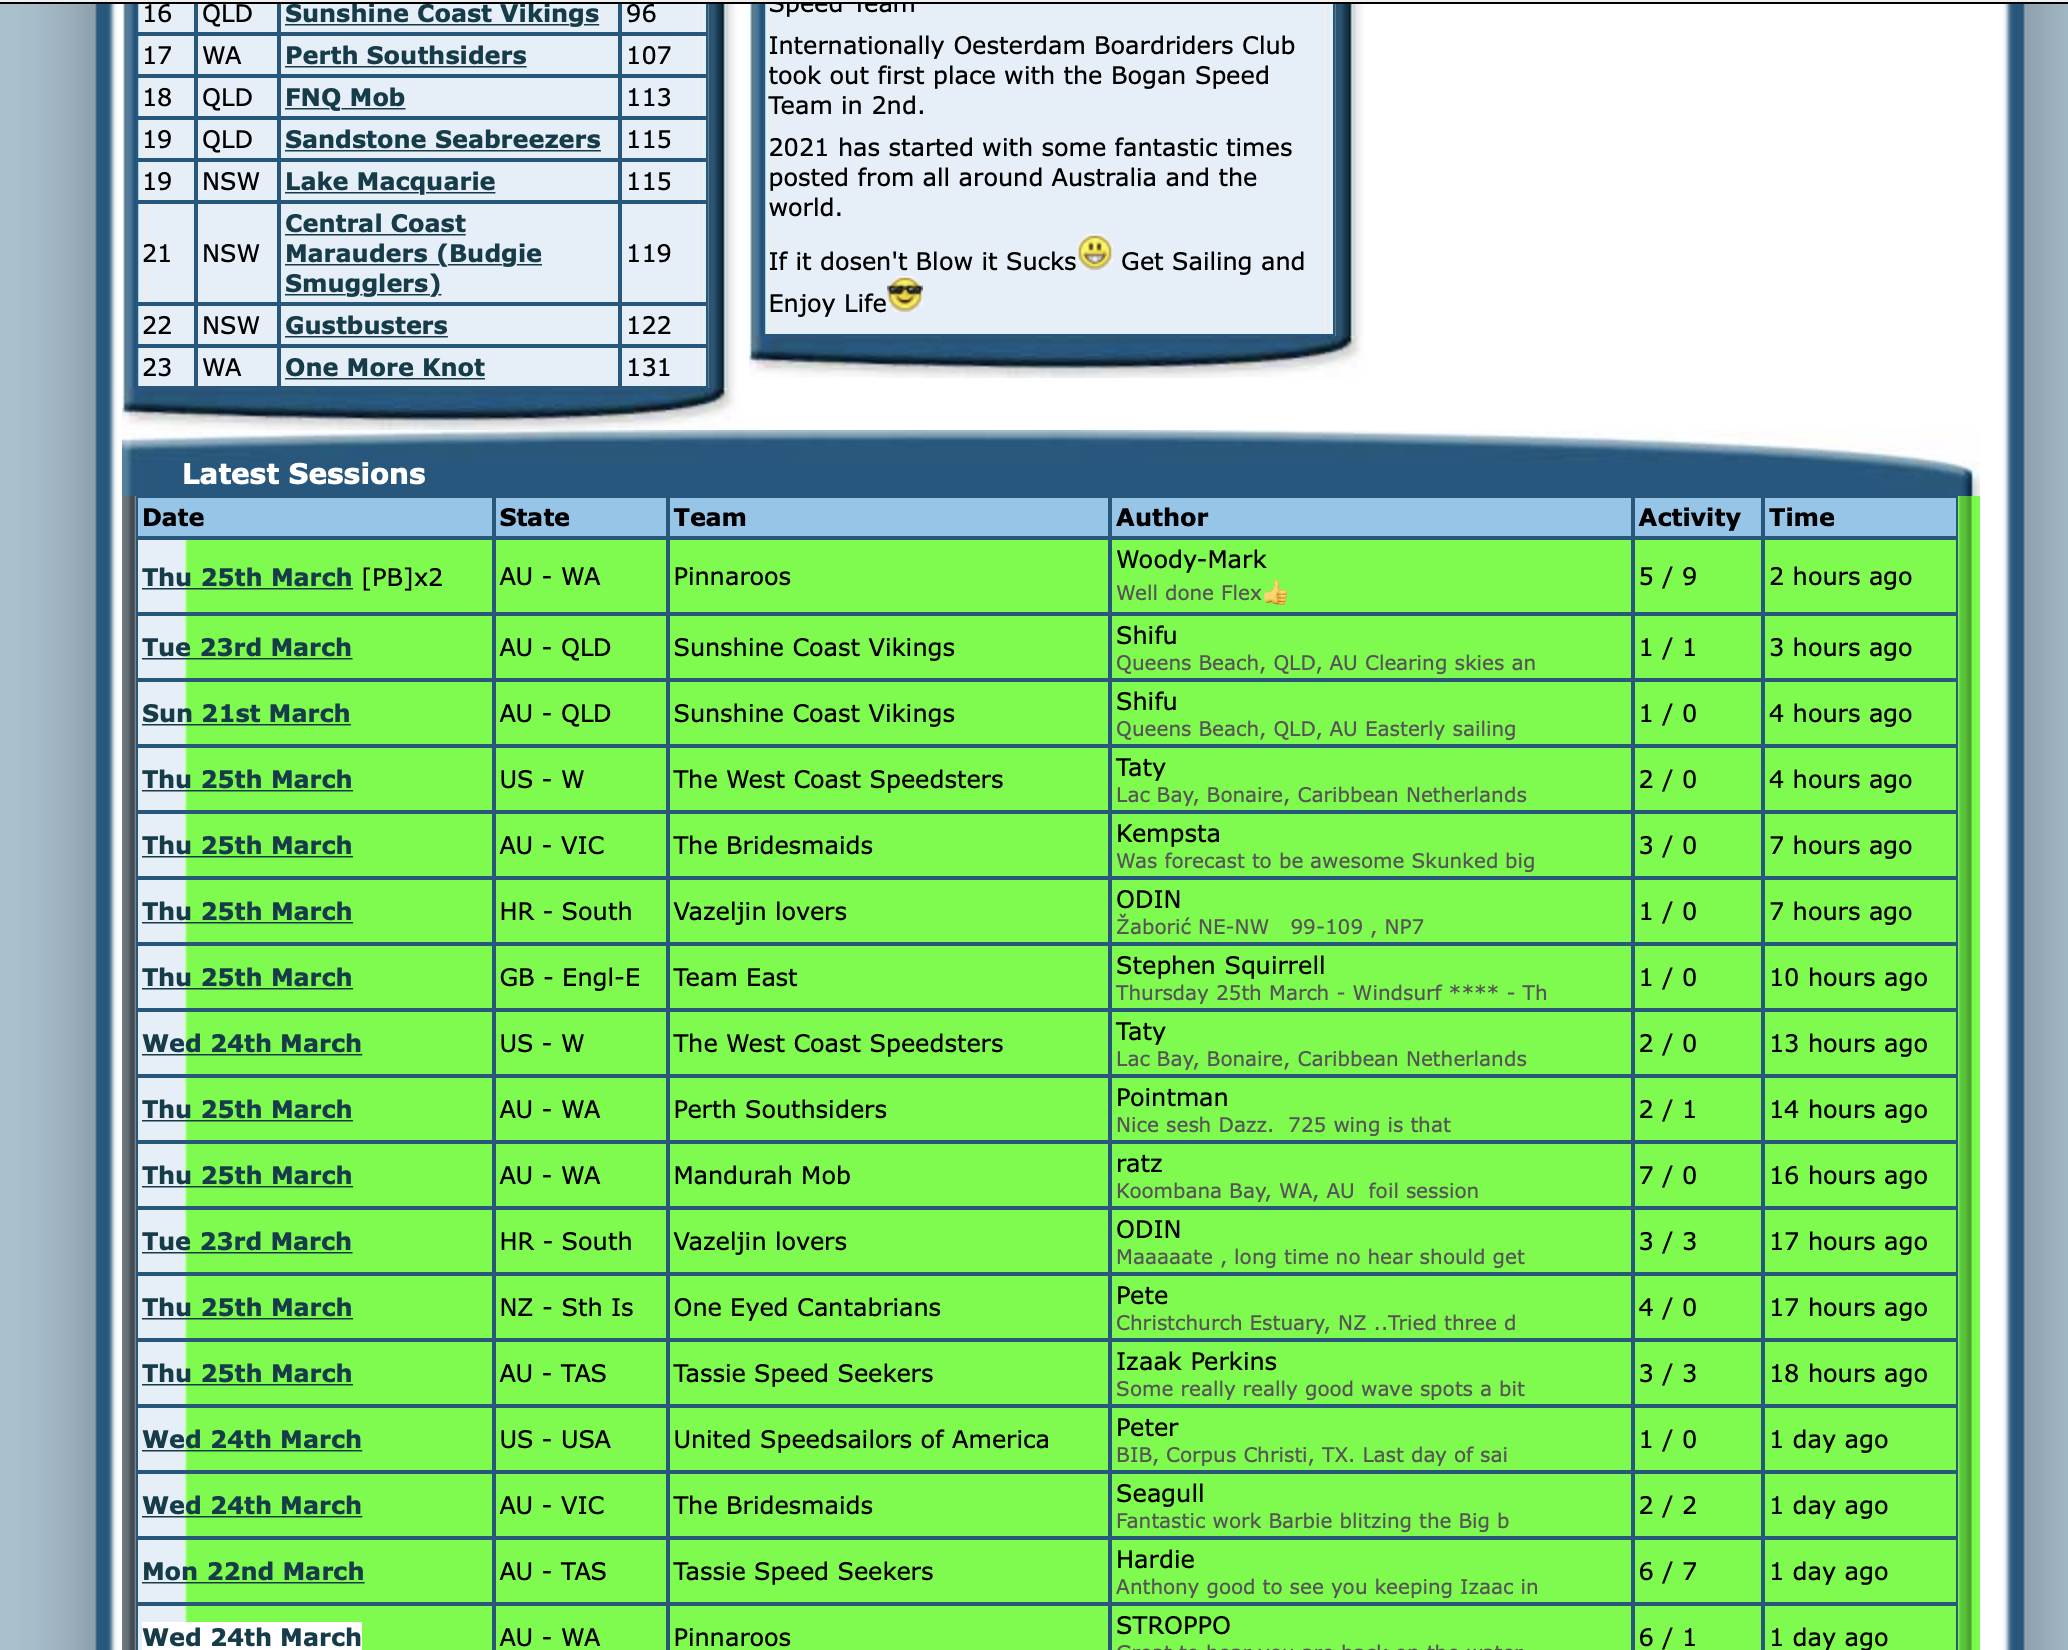This screenshot has height=1650, width=2068.
Task: Click the Date column header
Action: pos(173,517)
